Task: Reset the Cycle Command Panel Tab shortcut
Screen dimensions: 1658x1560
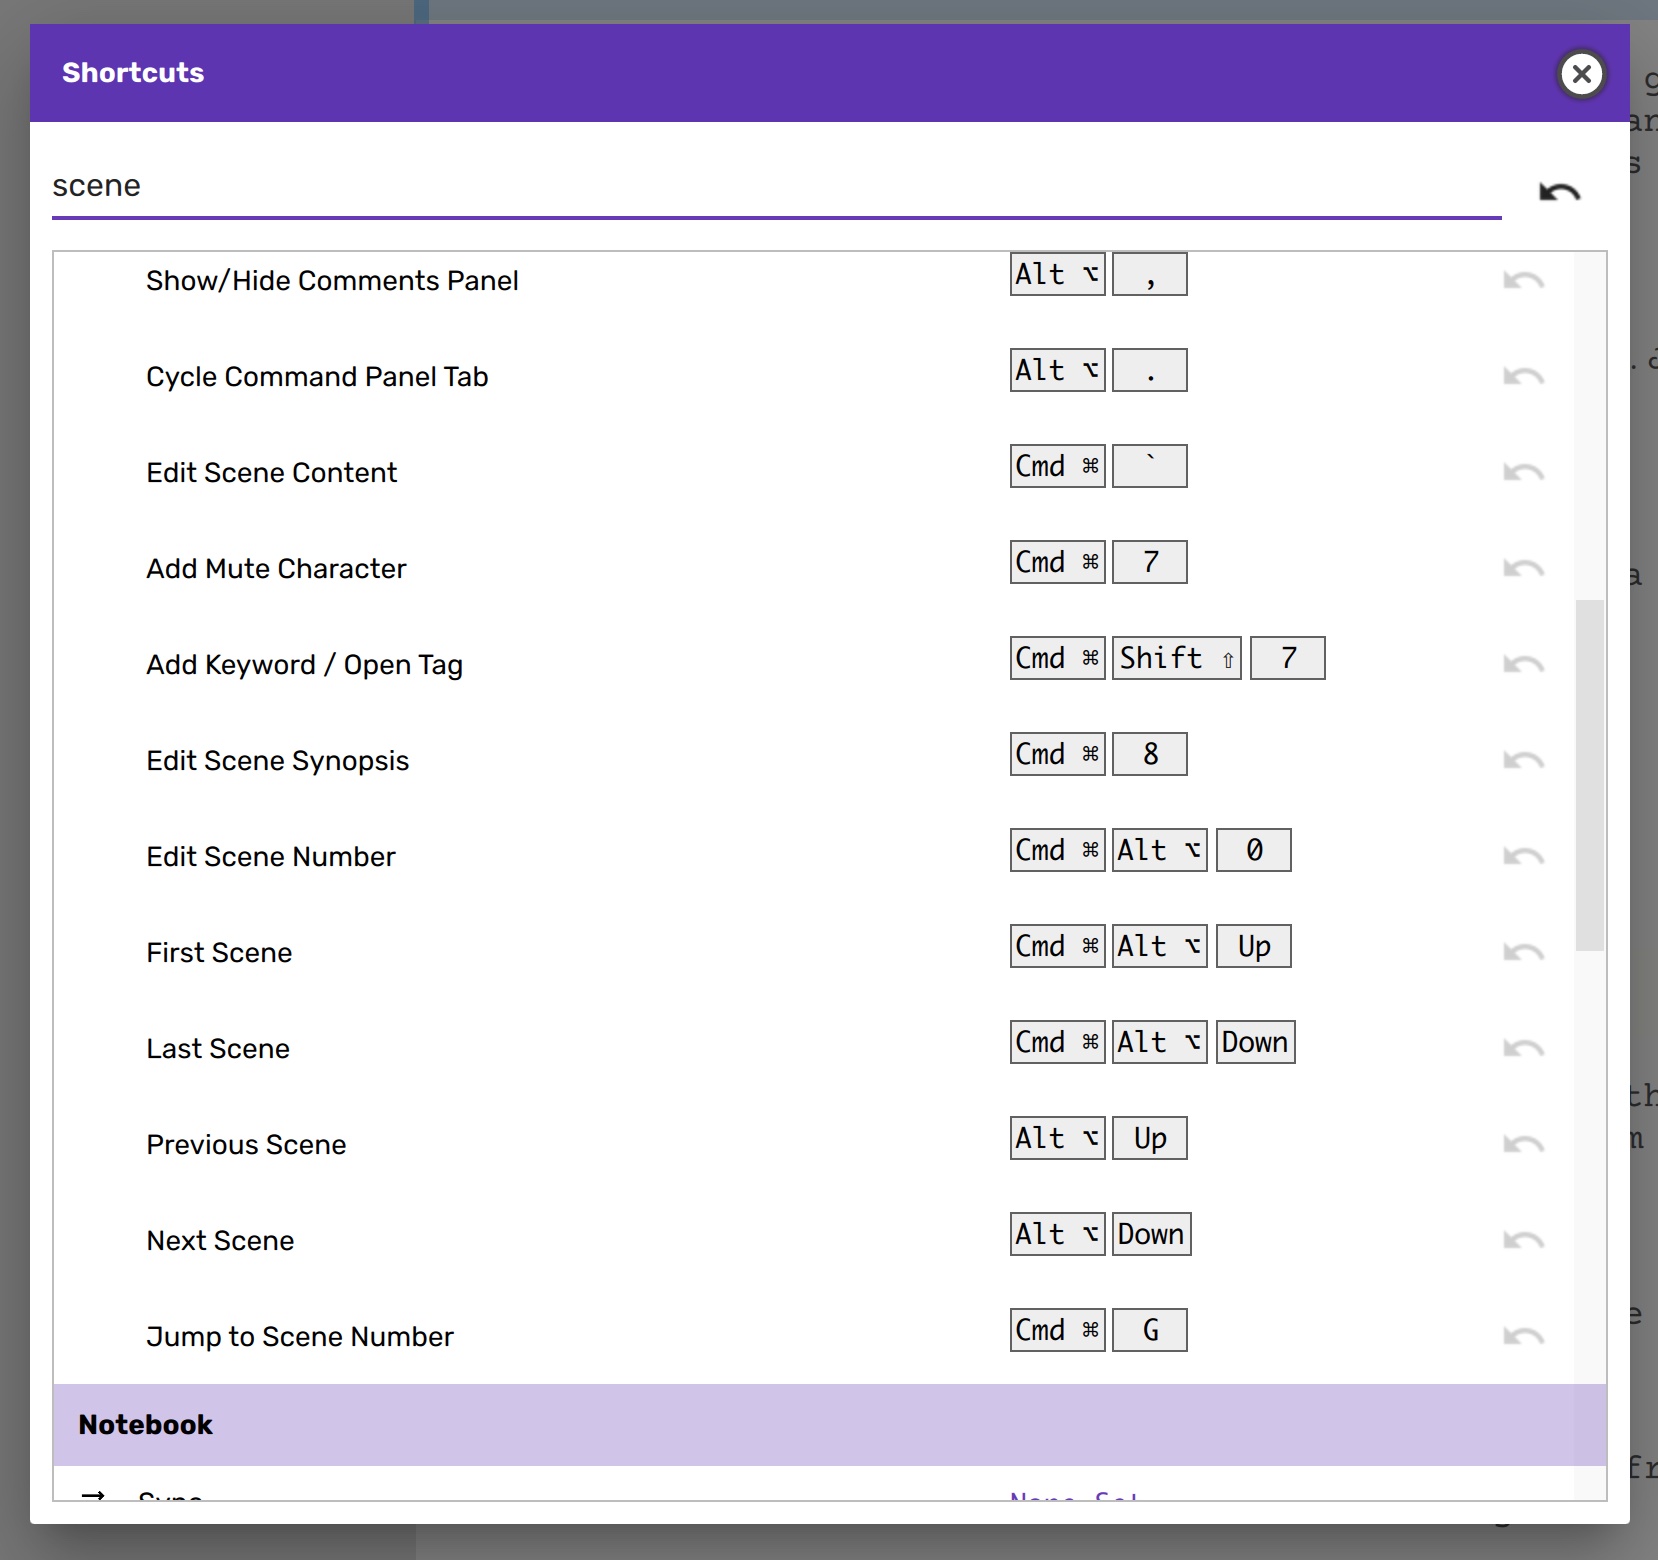Action: (1523, 377)
